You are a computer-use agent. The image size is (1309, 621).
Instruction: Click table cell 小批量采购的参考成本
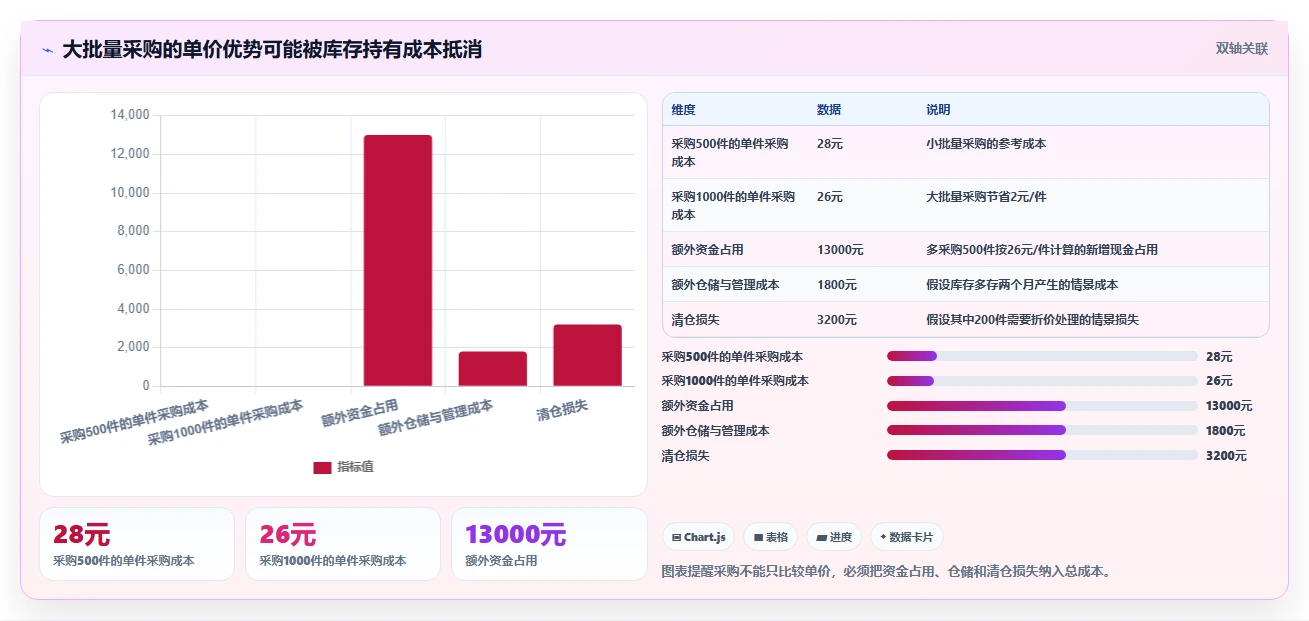(986, 144)
